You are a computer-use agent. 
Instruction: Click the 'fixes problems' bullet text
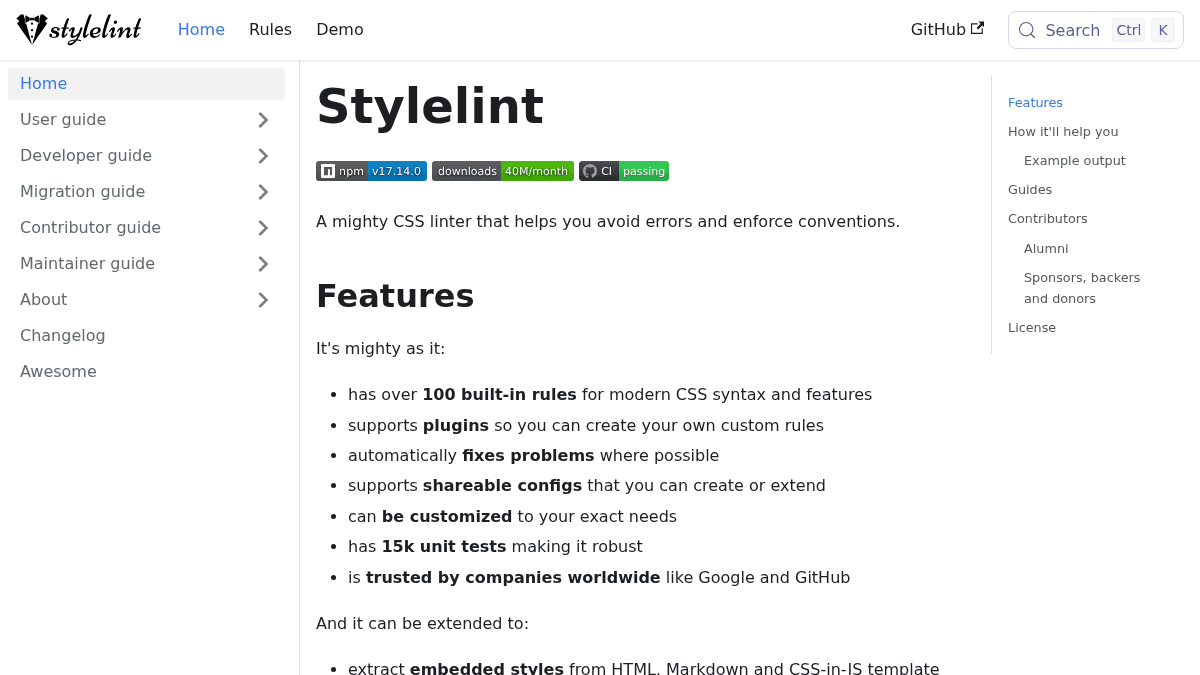coord(528,456)
